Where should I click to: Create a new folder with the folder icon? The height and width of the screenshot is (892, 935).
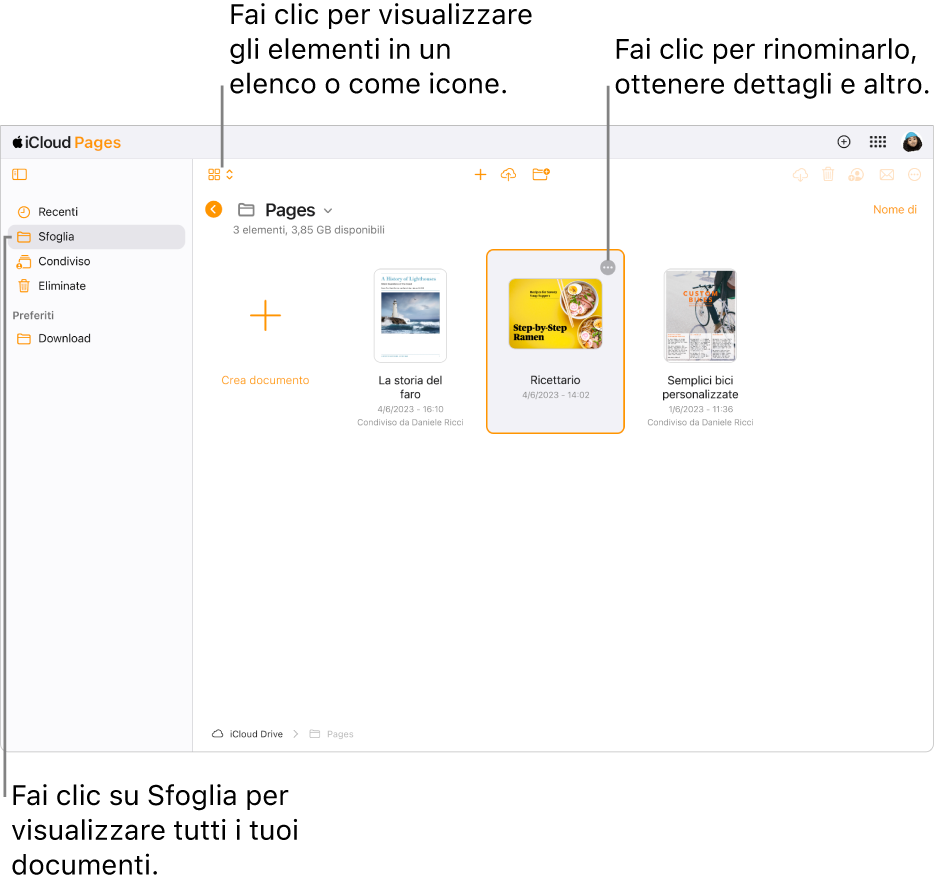point(541,174)
